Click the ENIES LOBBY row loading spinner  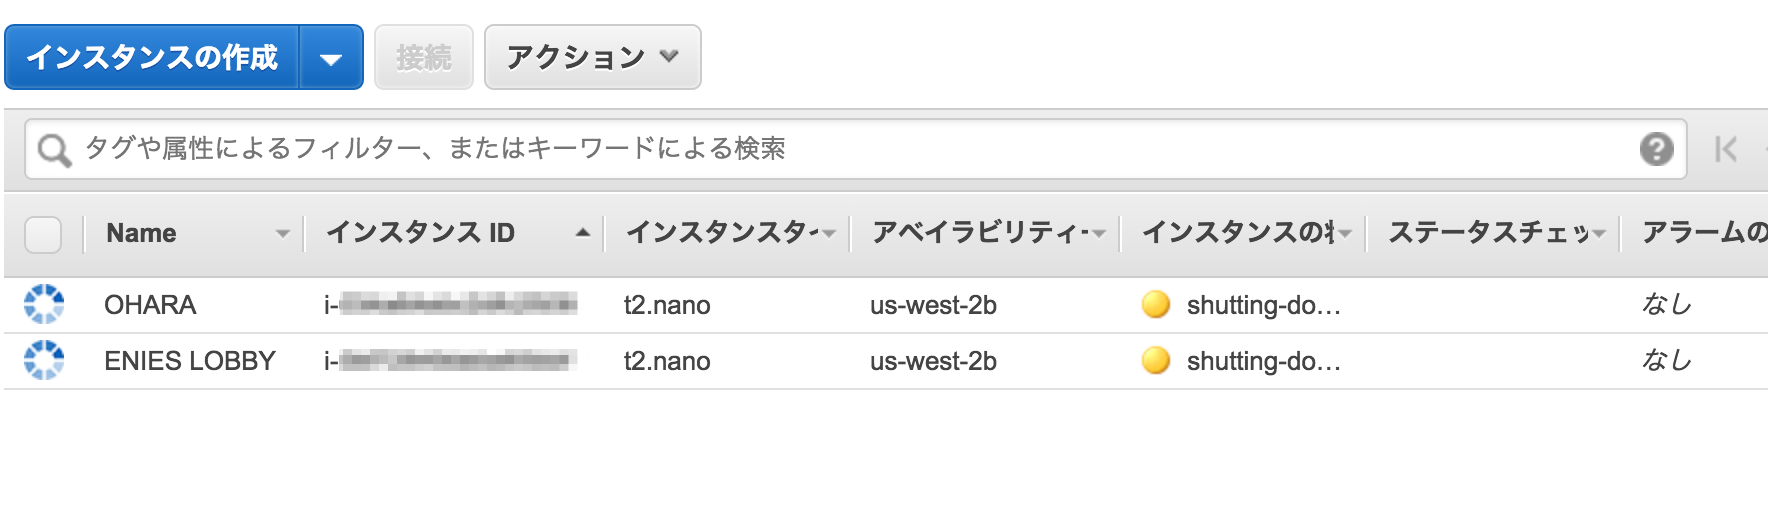click(x=44, y=360)
